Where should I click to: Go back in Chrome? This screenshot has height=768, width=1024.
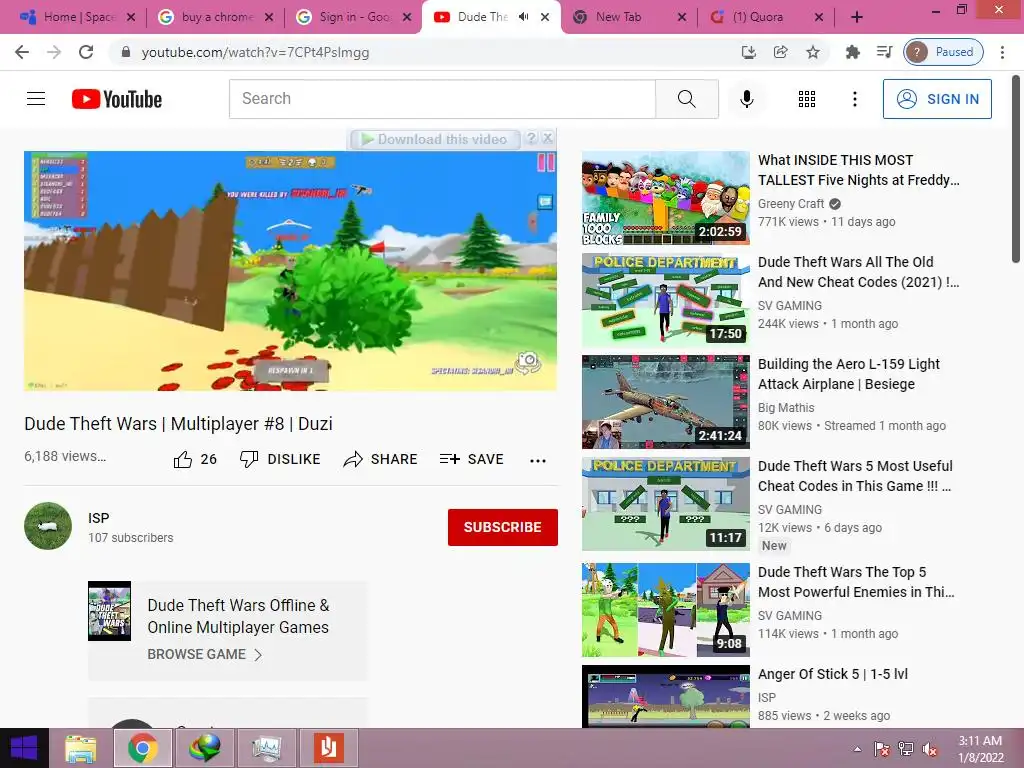(22, 52)
